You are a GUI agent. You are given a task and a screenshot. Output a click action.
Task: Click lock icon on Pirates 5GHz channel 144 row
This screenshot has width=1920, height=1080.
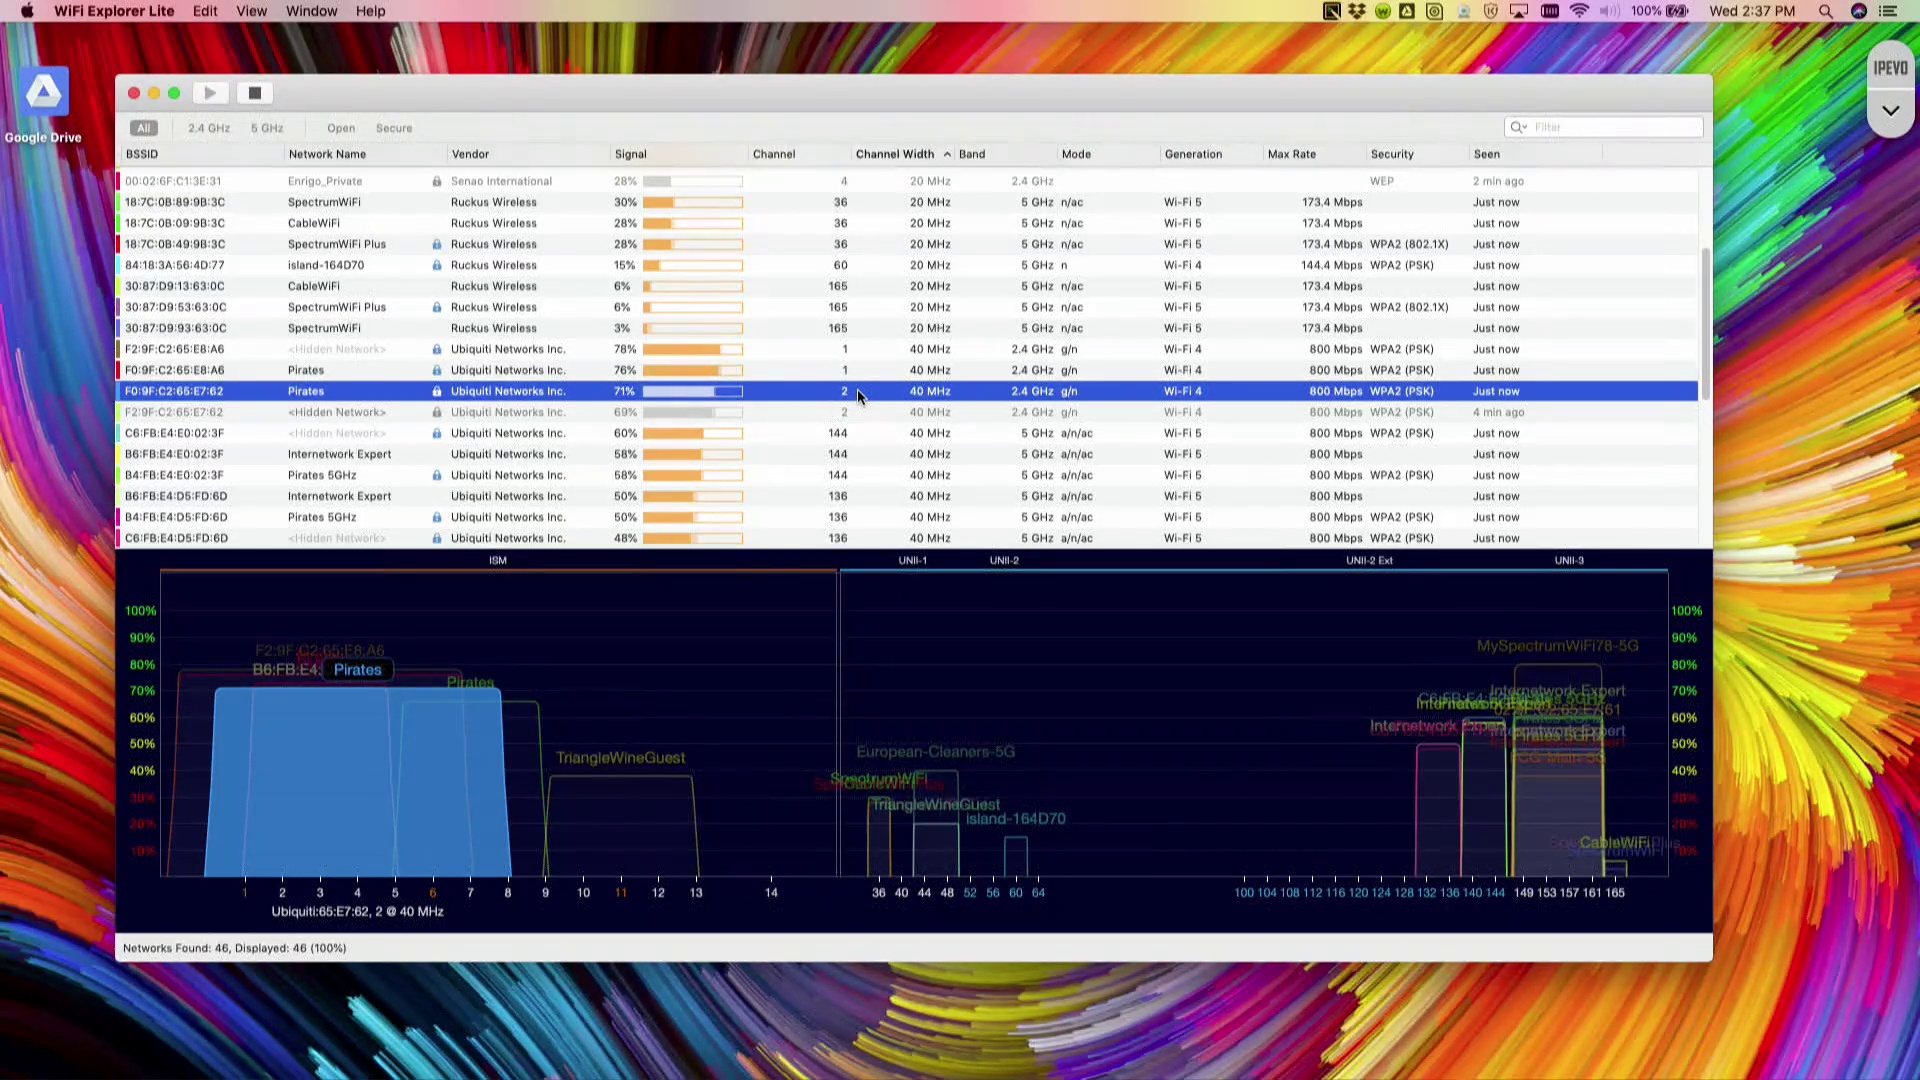pos(437,475)
